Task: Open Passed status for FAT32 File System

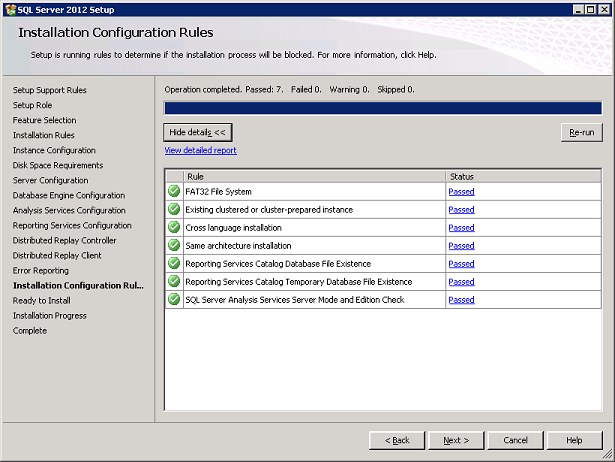Action: point(462,192)
